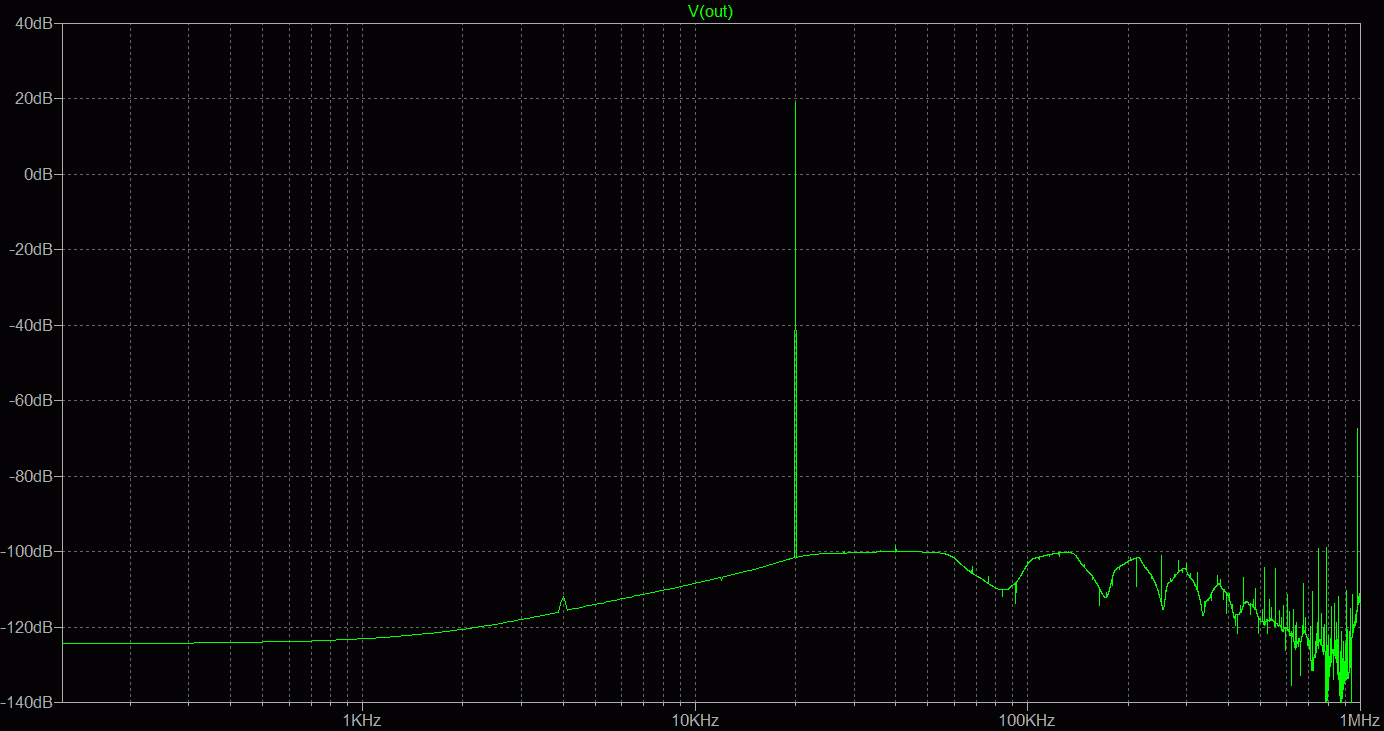Viewport: 1384px width, 731px height.
Task: Click the 0dB axis label
Action: 39,174
